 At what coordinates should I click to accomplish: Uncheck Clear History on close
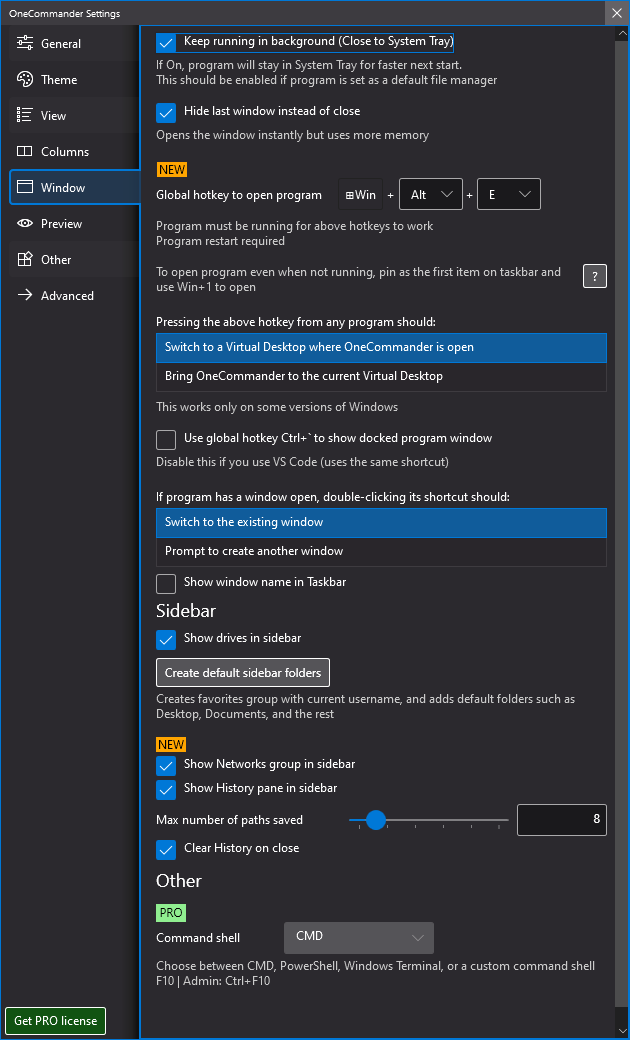click(166, 849)
